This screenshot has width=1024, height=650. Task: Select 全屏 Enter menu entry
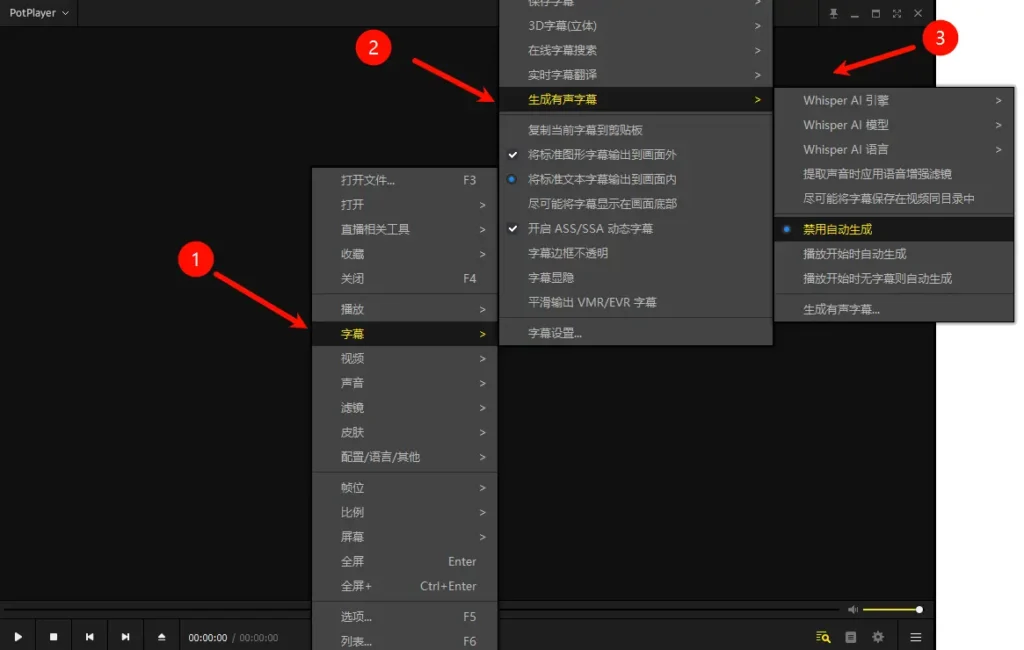(x=405, y=561)
